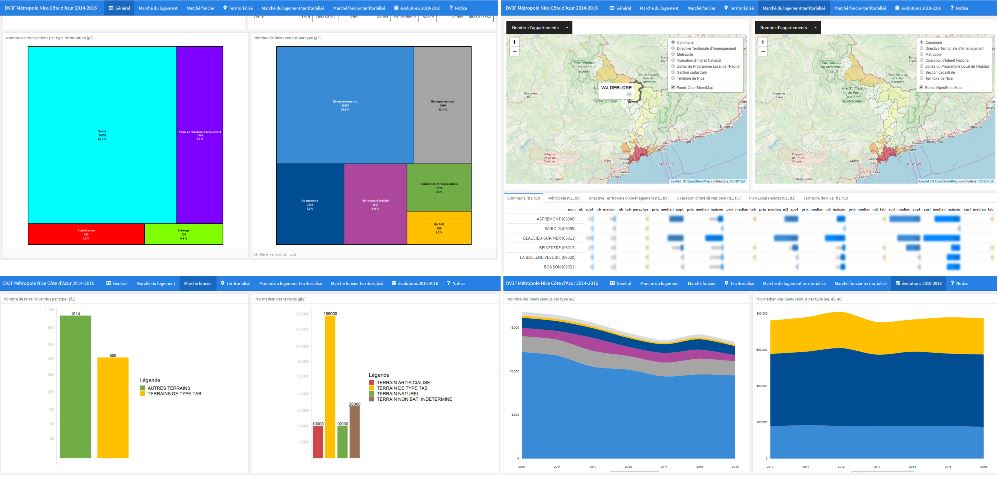The width and height of the screenshot is (998, 477).
Task: Select Commune table tab below the maps
Action: tap(524, 199)
